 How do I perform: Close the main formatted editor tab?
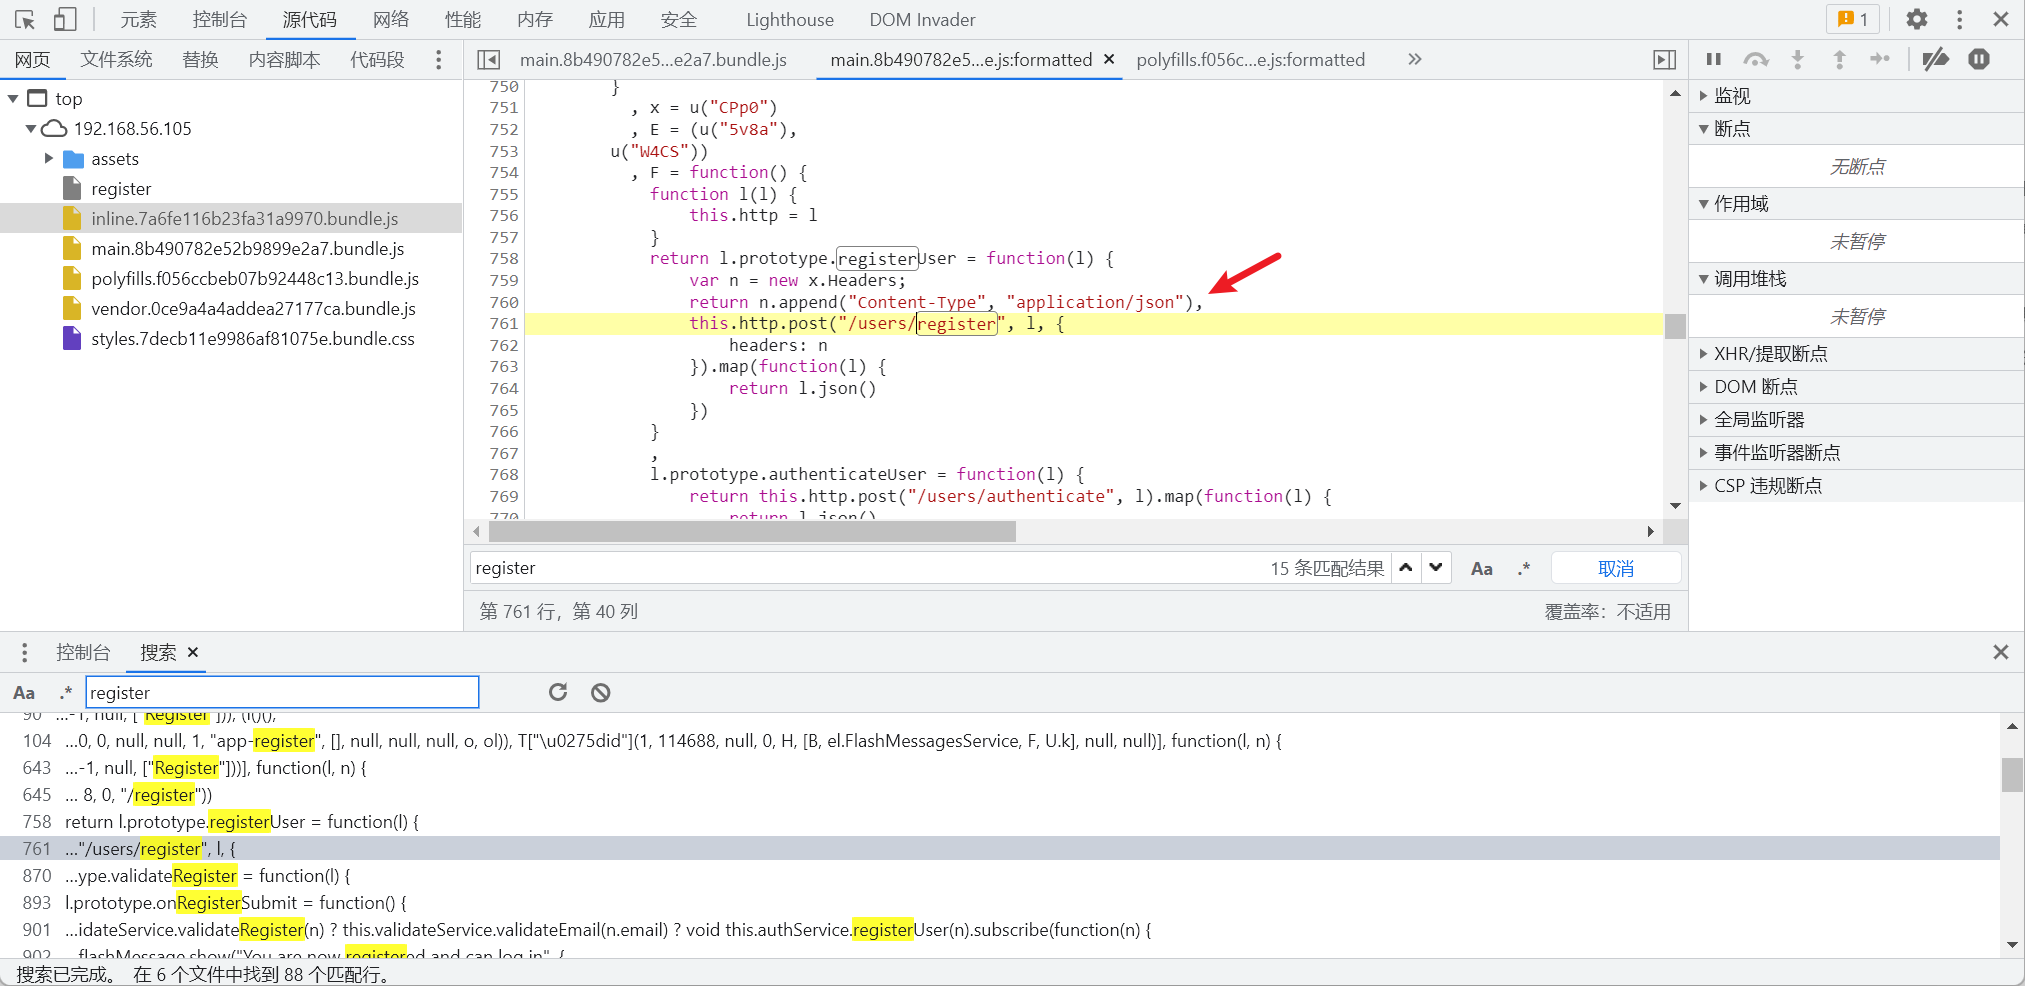(x=1109, y=59)
